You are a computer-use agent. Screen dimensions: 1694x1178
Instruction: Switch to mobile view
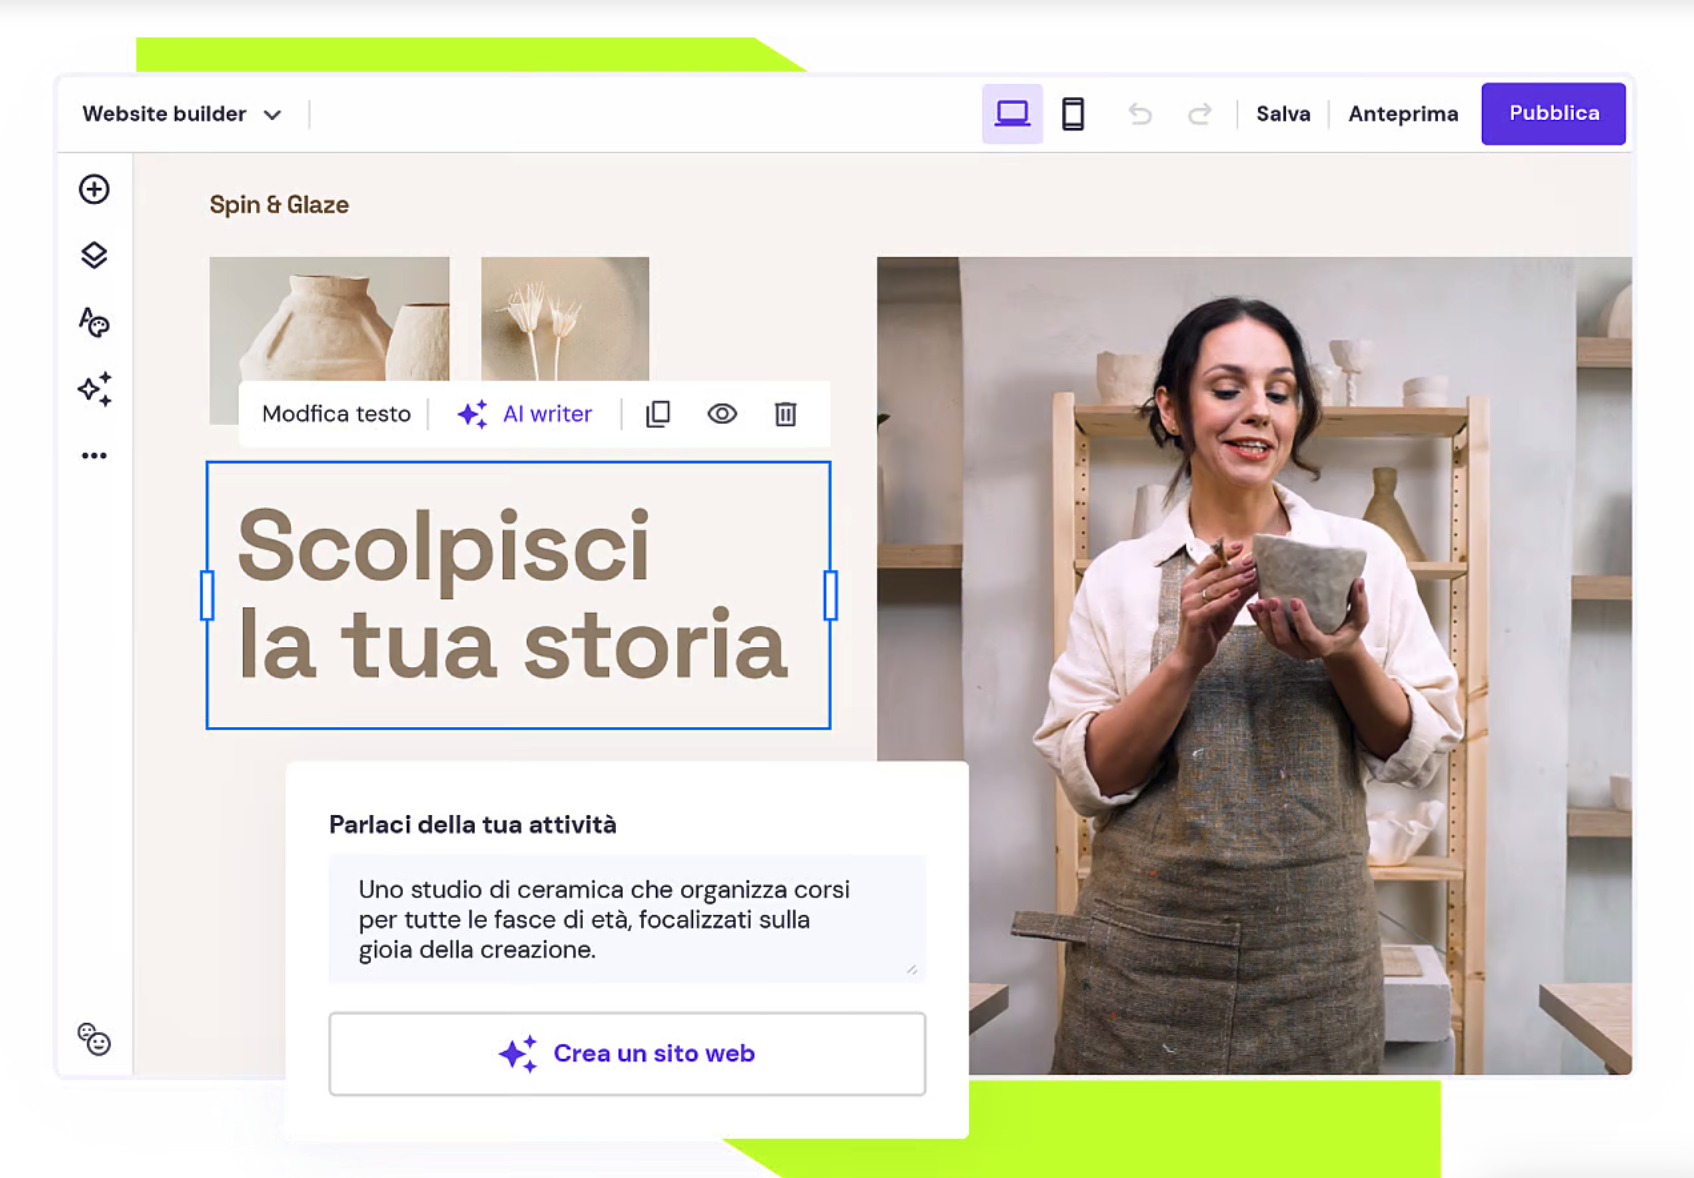[1073, 114]
